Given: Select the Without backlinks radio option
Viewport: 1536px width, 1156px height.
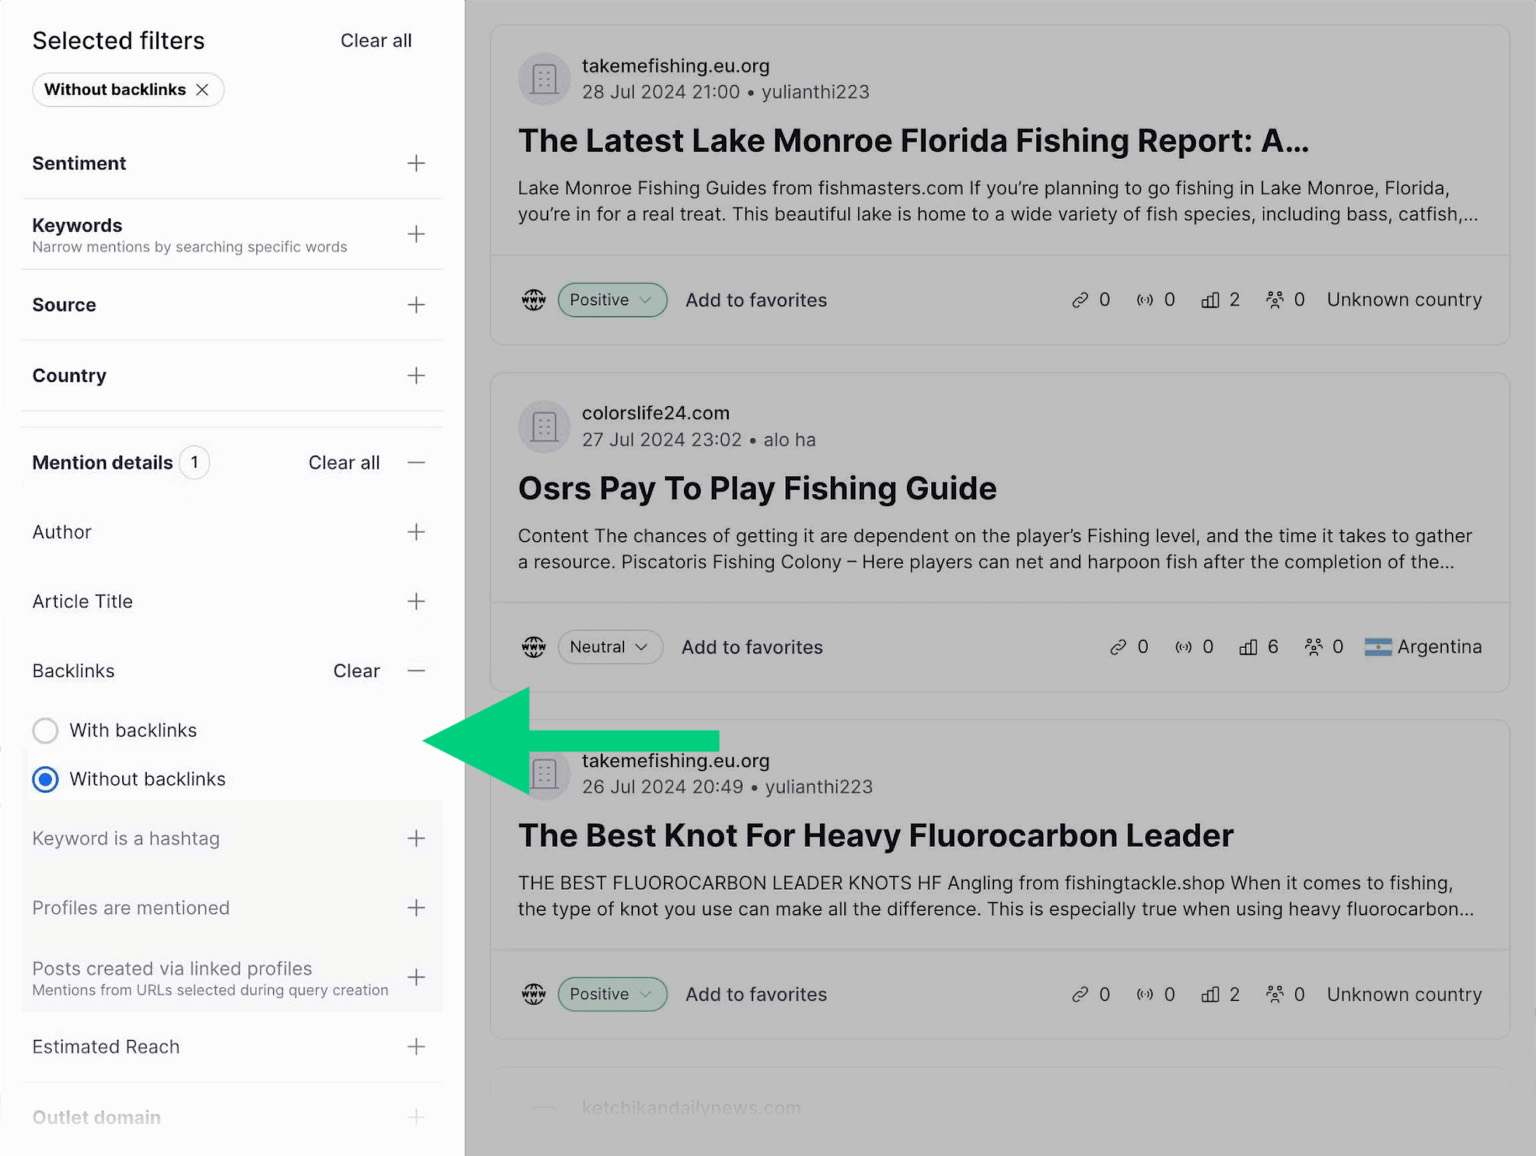Looking at the screenshot, I should [x=46, y=779].
